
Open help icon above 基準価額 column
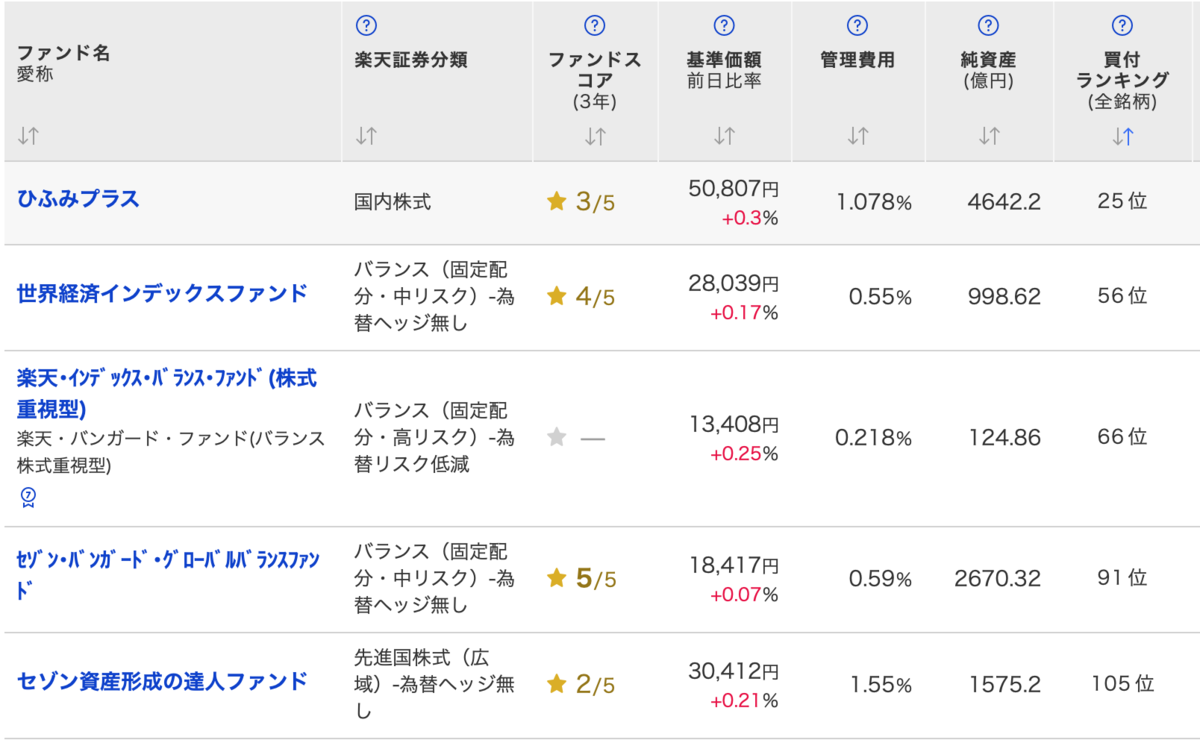[x=724, y=26]
